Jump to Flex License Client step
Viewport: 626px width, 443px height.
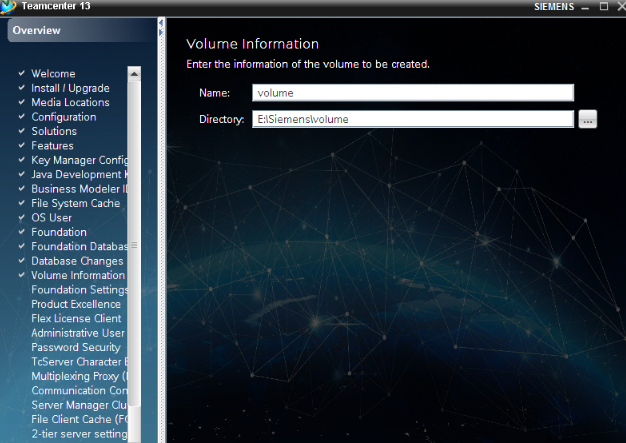tap(76, 319)
